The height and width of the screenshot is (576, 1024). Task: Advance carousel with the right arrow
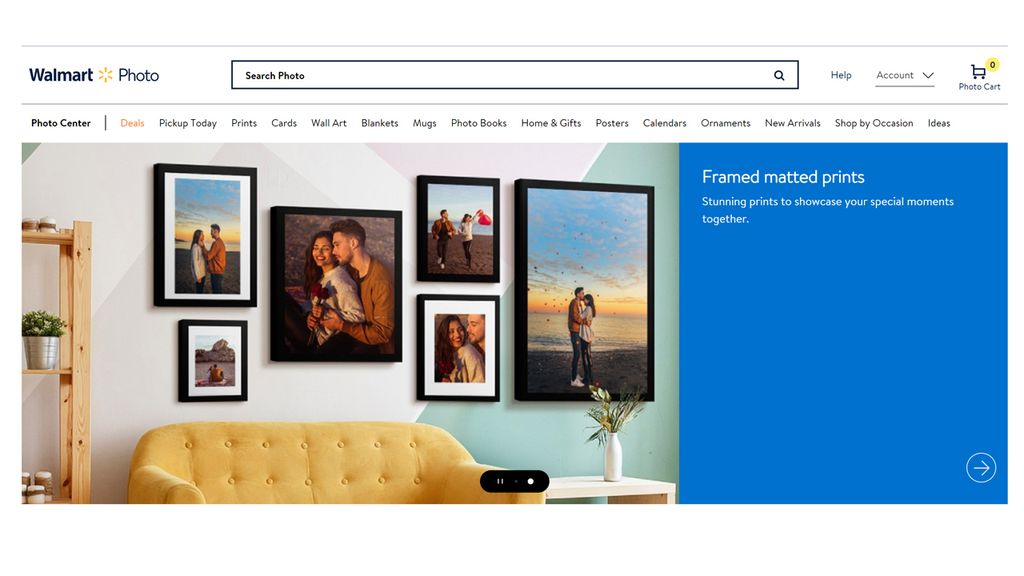pos(981,467)
